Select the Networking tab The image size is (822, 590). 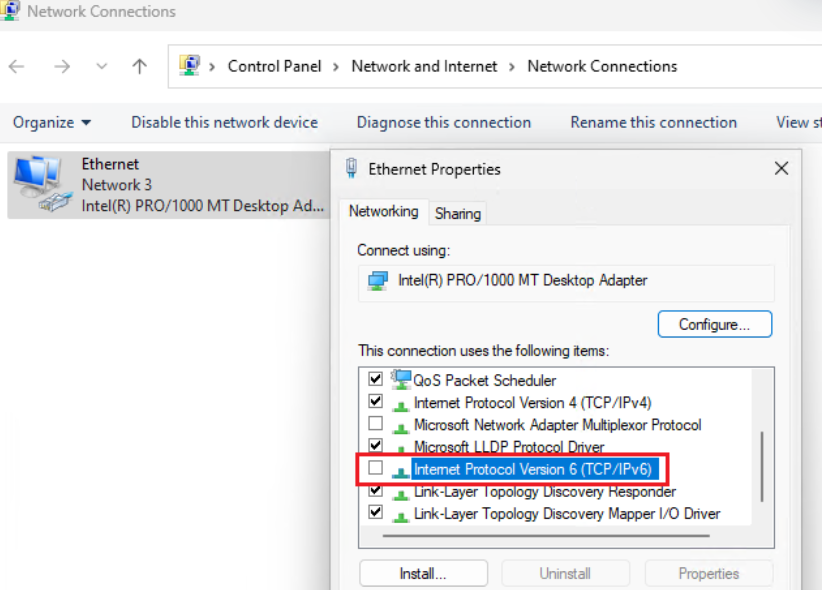tap(383, 212)
